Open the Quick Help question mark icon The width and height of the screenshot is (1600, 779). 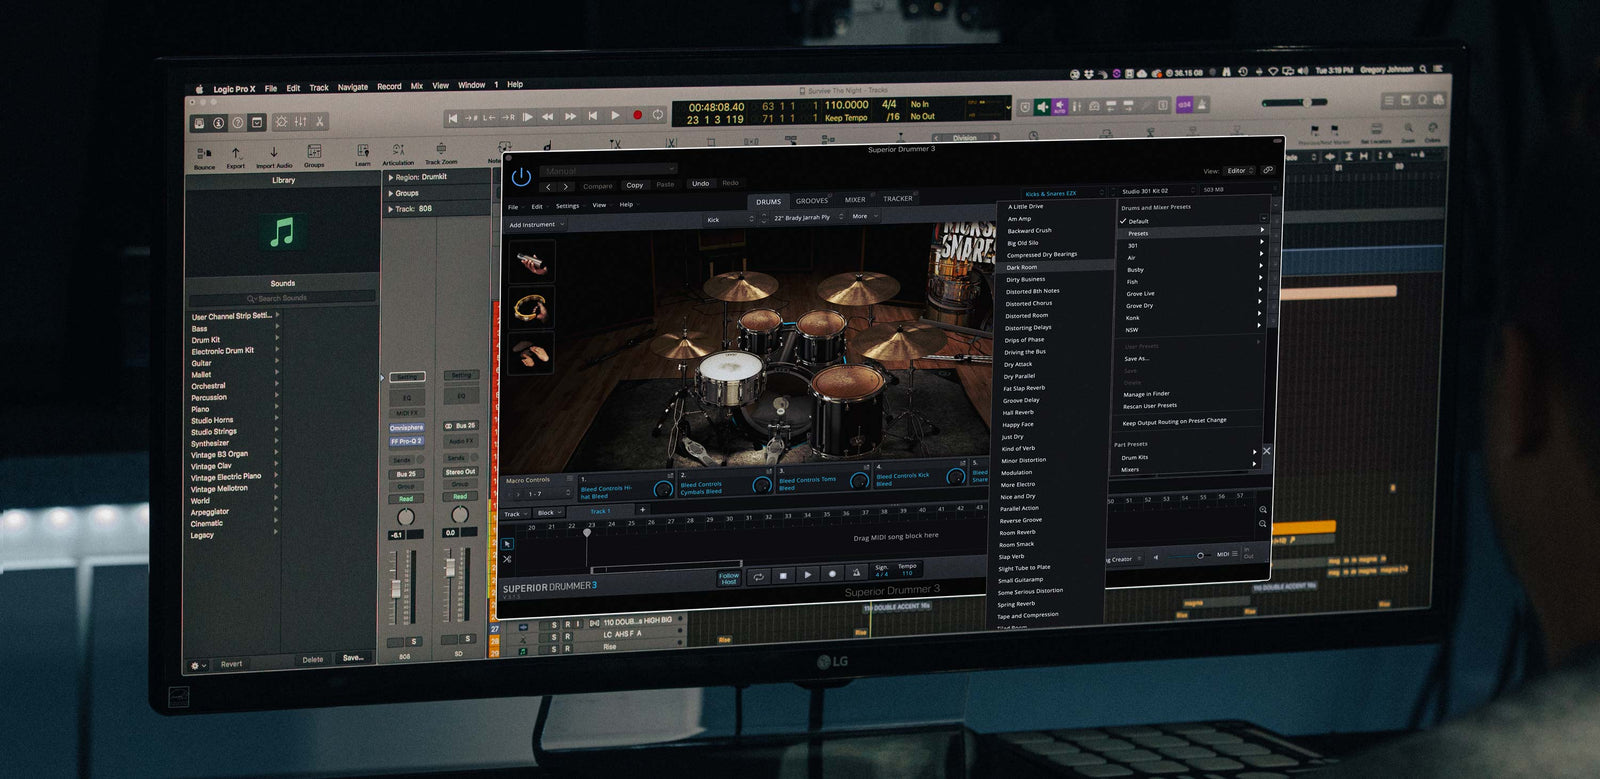pos(238,122)
